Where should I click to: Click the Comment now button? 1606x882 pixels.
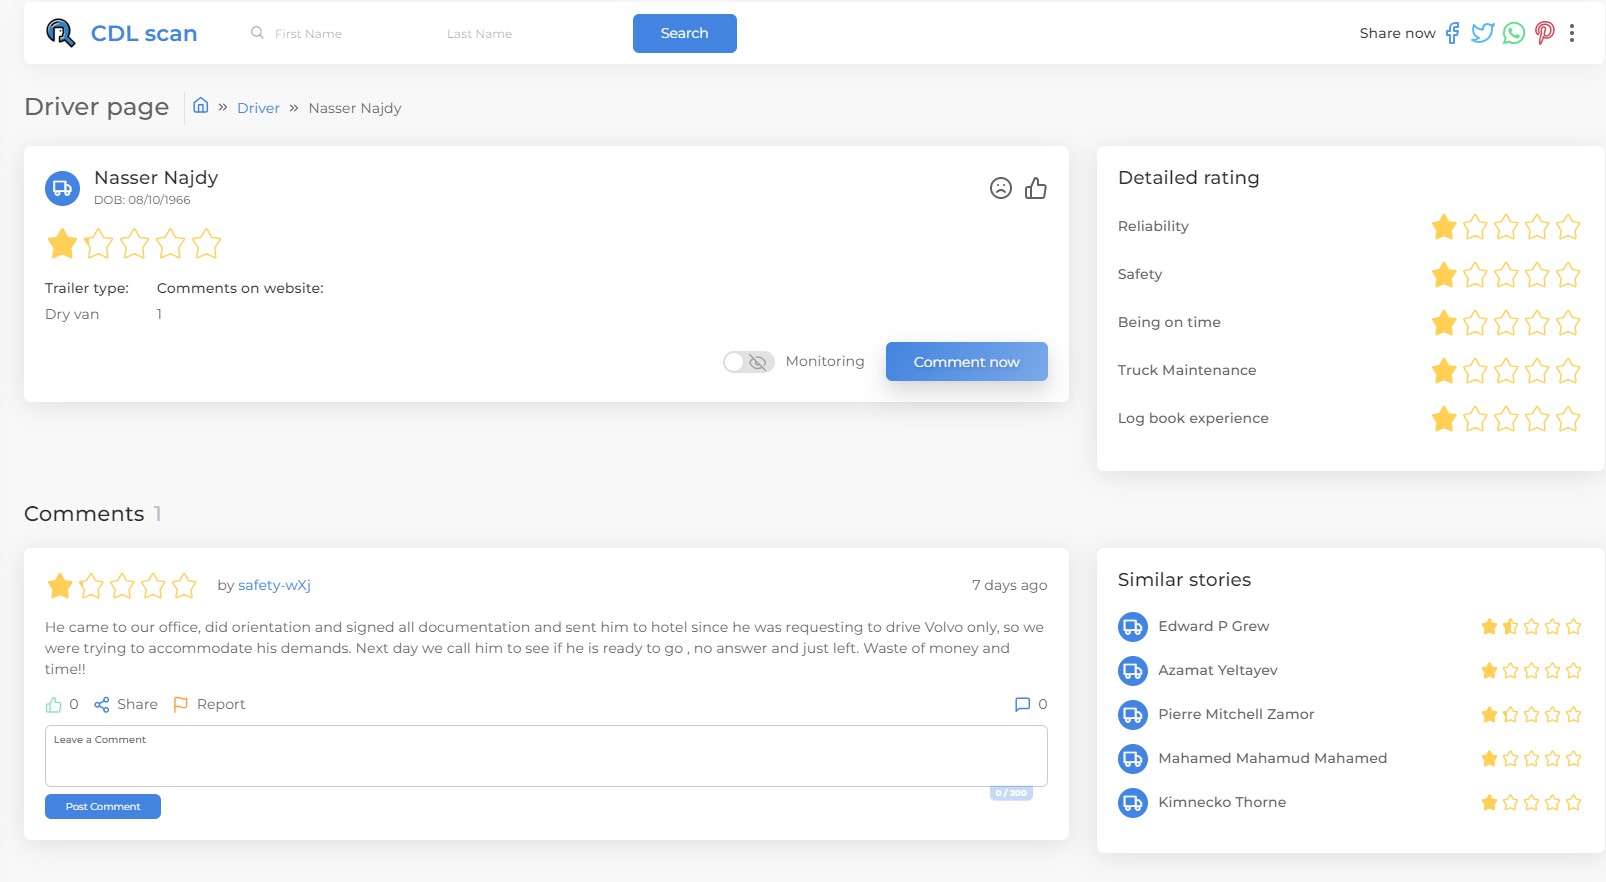click(x=966, y=362)
